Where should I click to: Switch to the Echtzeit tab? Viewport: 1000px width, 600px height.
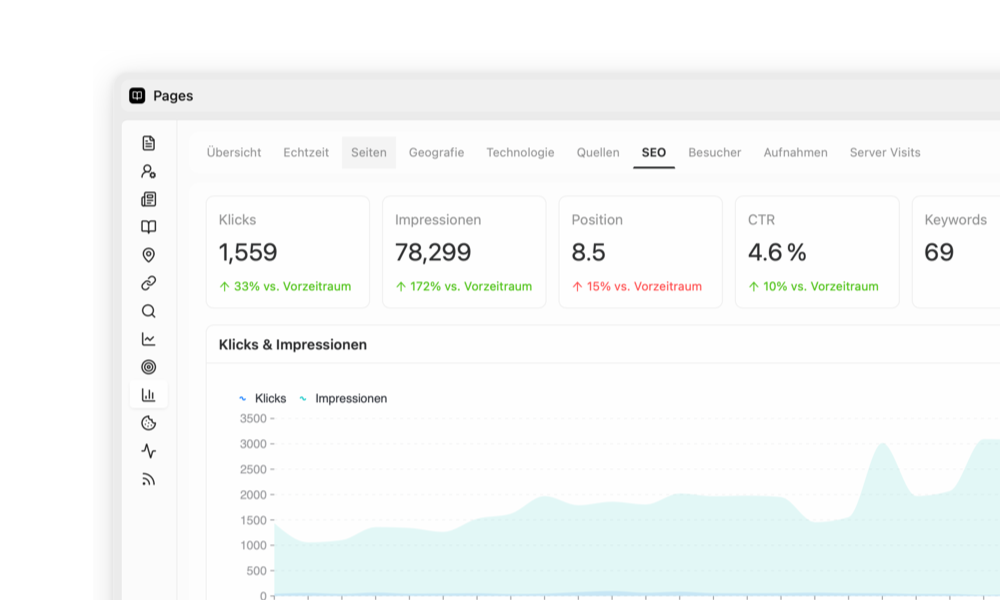click(306, 152)
